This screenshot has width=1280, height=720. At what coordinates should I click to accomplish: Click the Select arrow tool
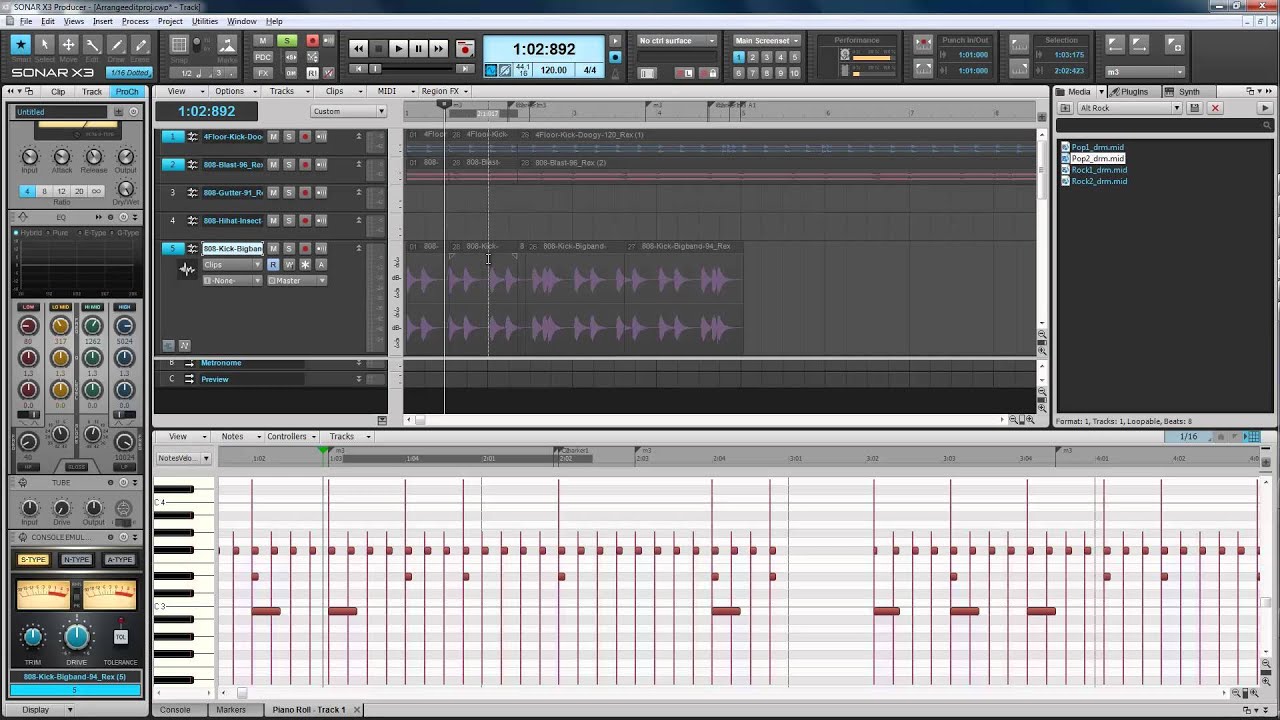[44, 45]
